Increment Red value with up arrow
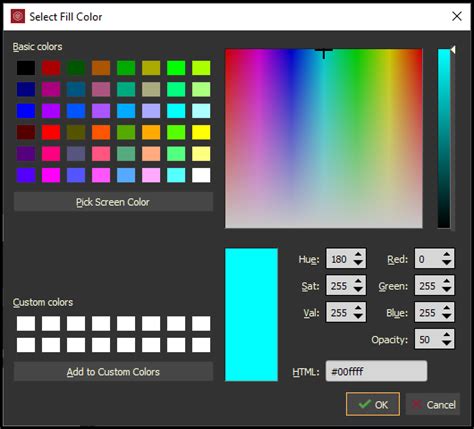The image size is (474, 429). 447,254
